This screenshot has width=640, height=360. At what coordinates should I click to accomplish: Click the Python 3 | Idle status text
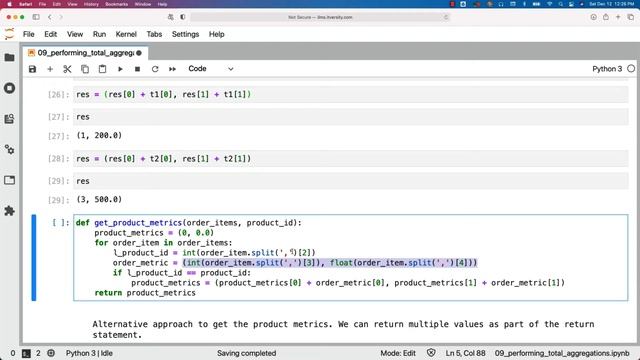pyautogui.click(x=89, y=353)
